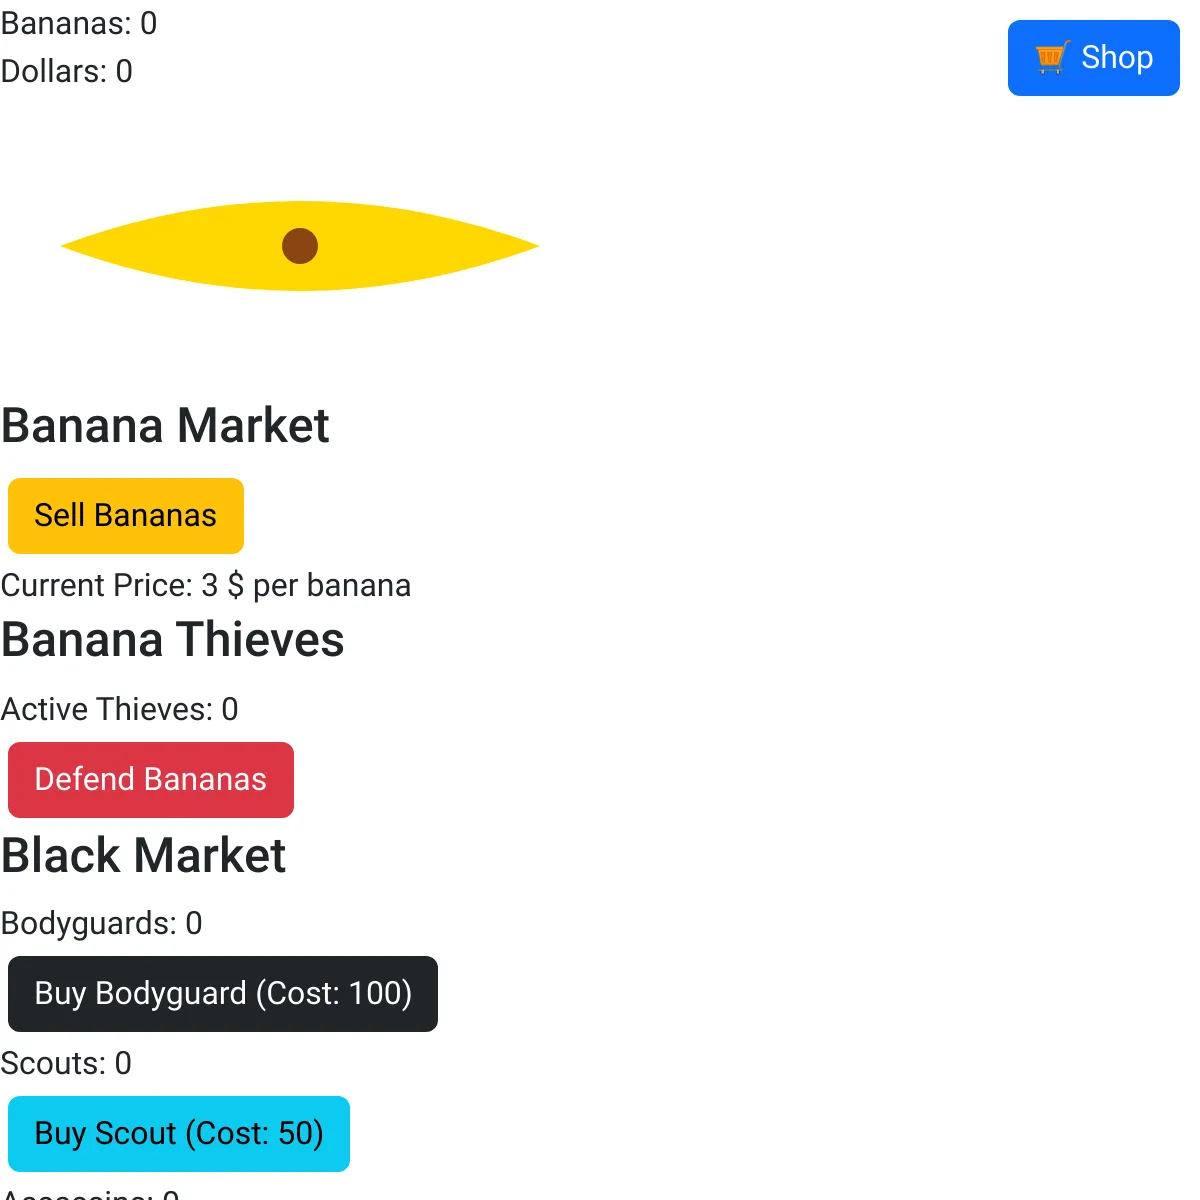
Task: Sell your bananas at the market
Action: coord(126,516)
